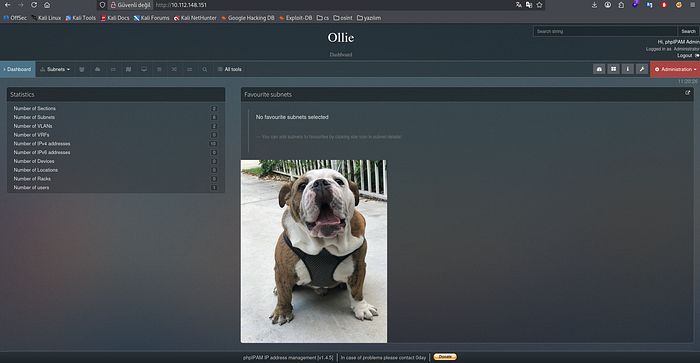
Task: Open the Google Hacking DB bookmark
Action: [x=248, y=18]
